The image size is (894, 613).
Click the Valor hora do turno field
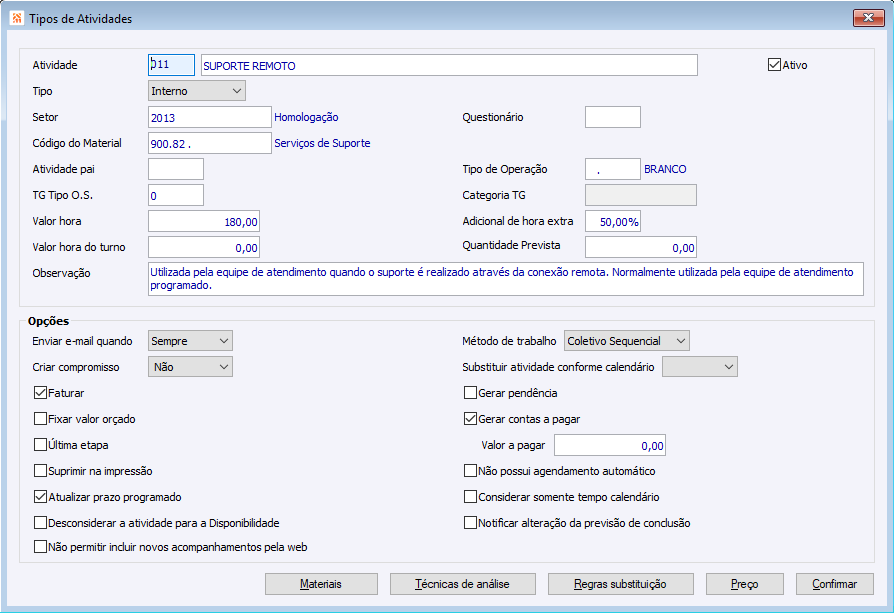(204, 247)
